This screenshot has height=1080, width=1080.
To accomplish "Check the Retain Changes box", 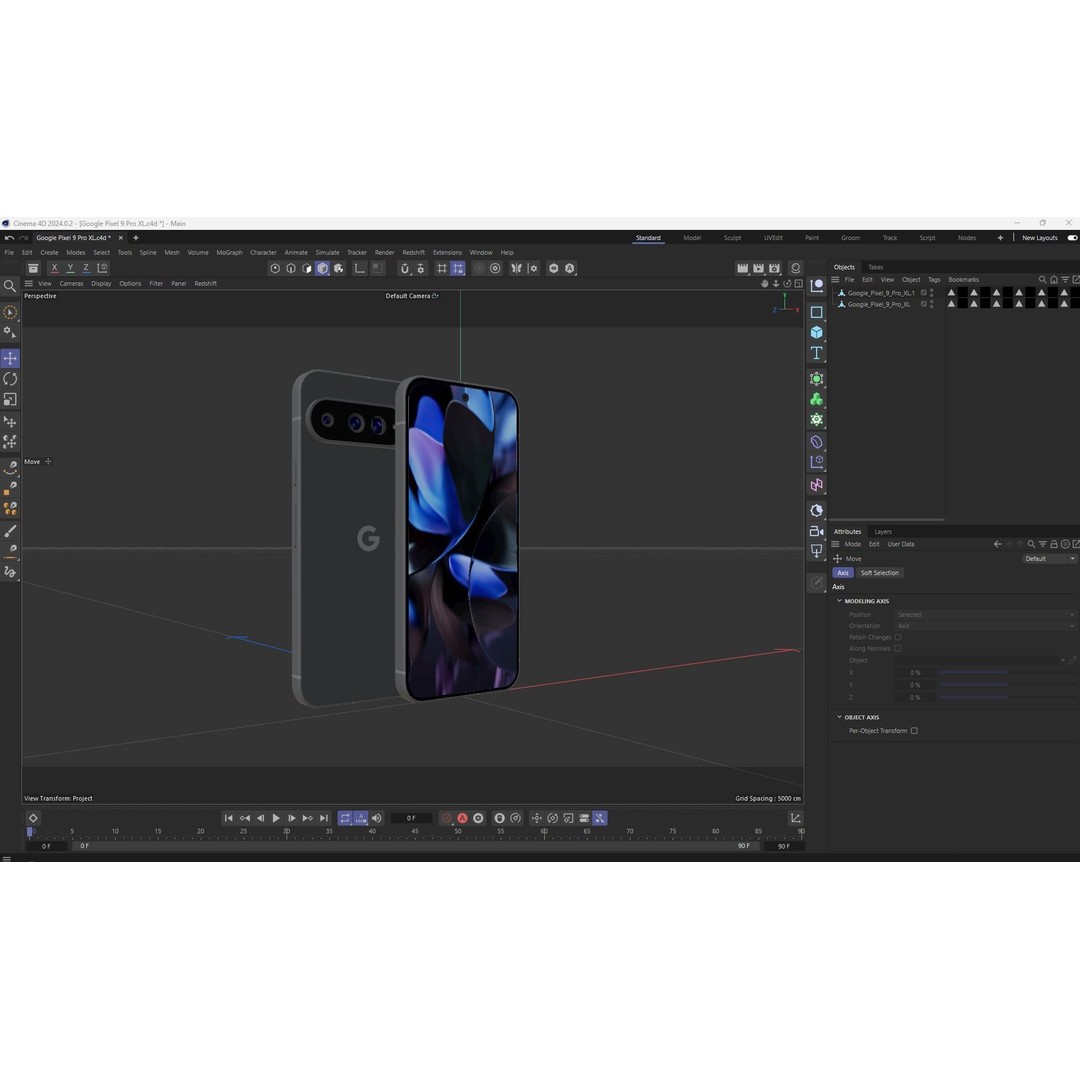I will coord(898,637).
